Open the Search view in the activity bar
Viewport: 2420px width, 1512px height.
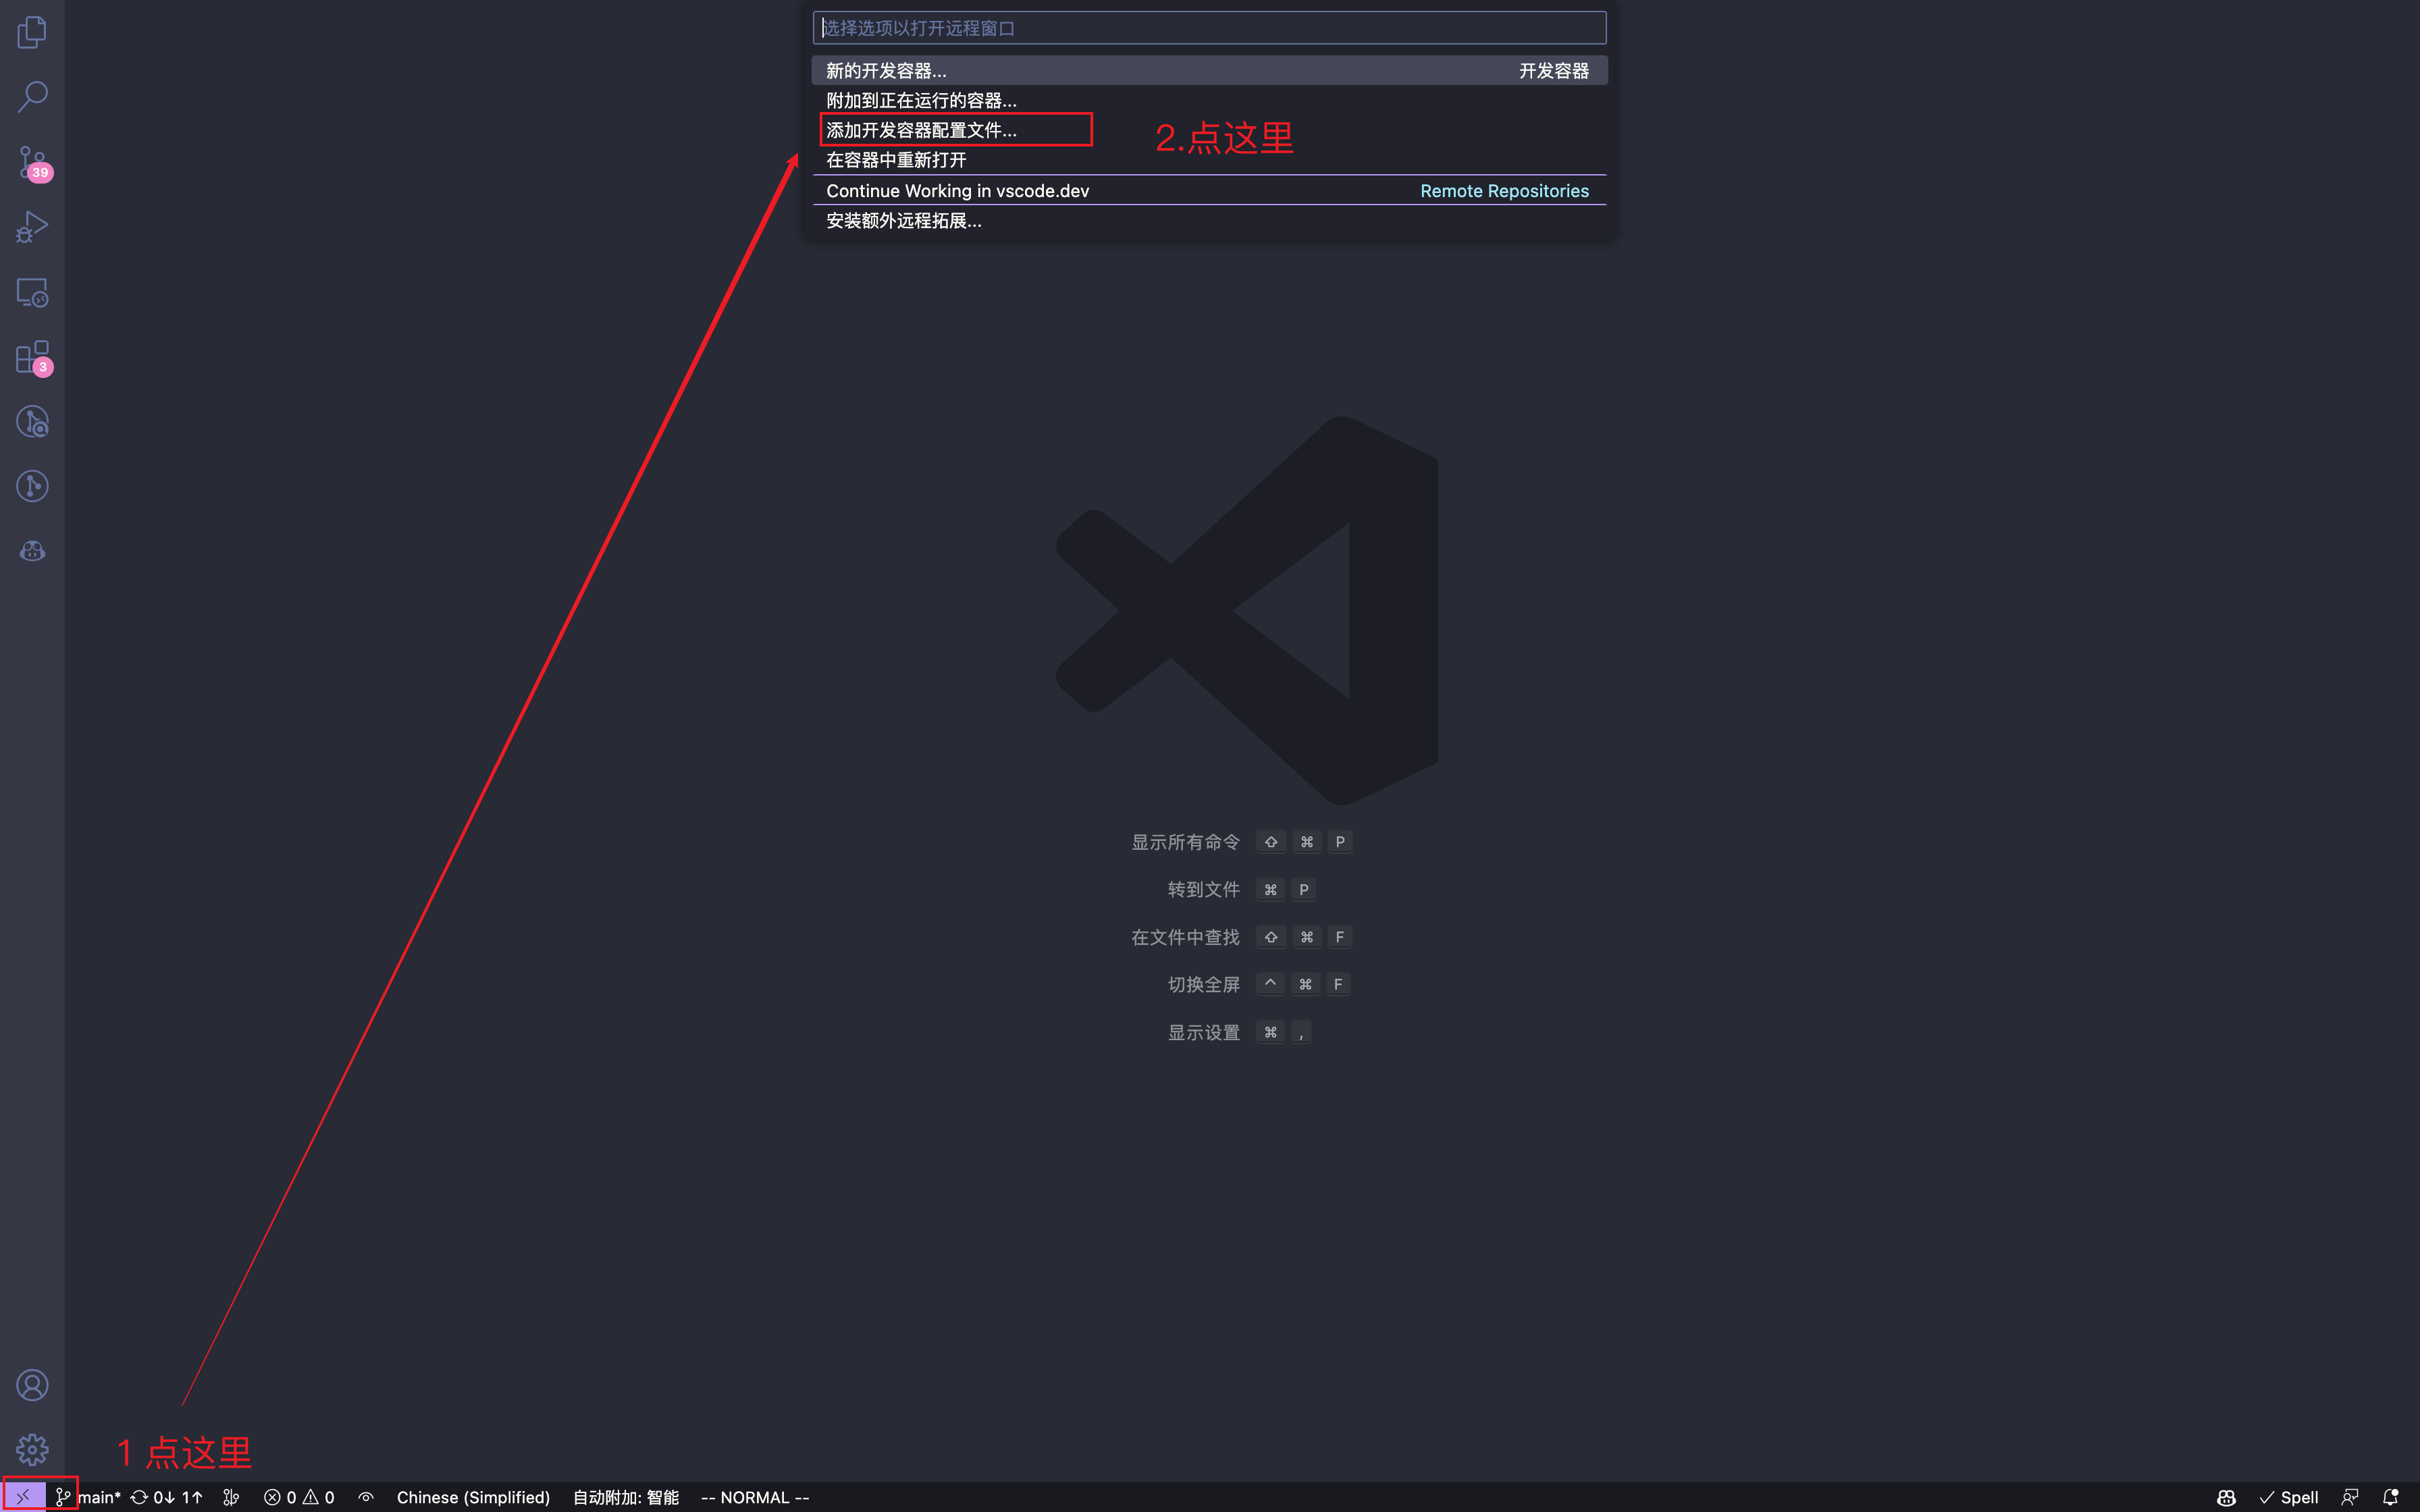(x=32, y=97)
